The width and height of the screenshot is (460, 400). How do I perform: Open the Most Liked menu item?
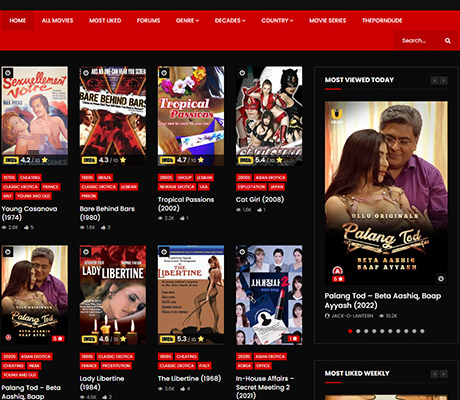click(105, 20)
